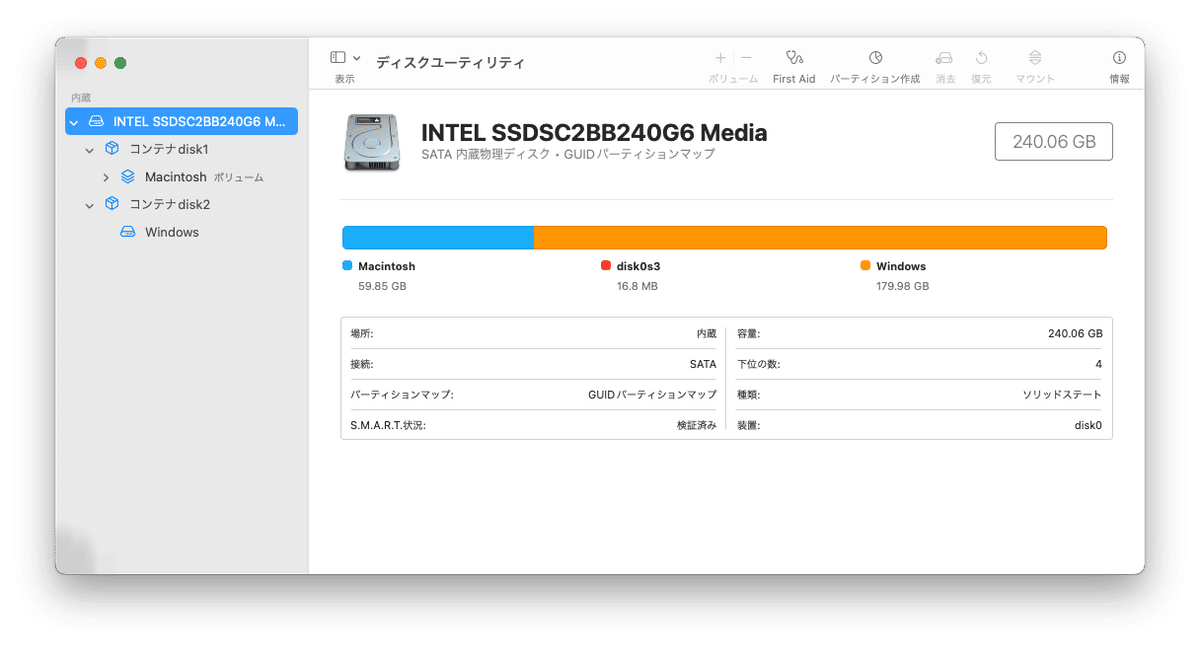Click the 復元 toolbar label
The height and width of the screenshot is (647, 1200).
(981, 79)
